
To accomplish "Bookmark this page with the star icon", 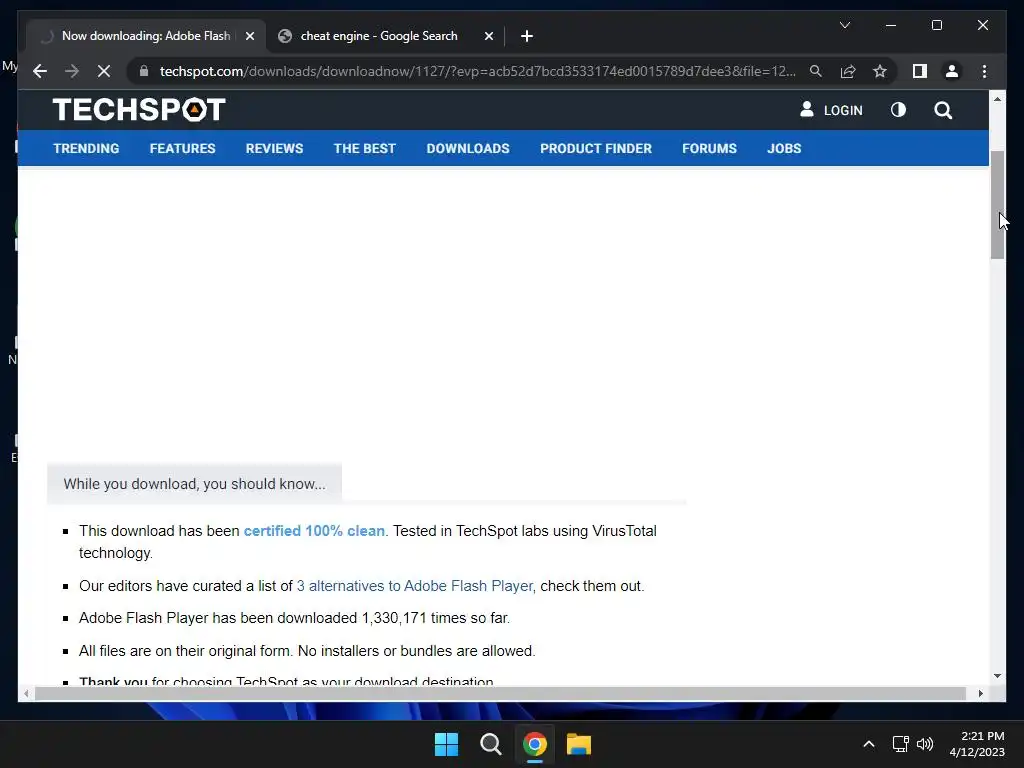I will 880,71.
